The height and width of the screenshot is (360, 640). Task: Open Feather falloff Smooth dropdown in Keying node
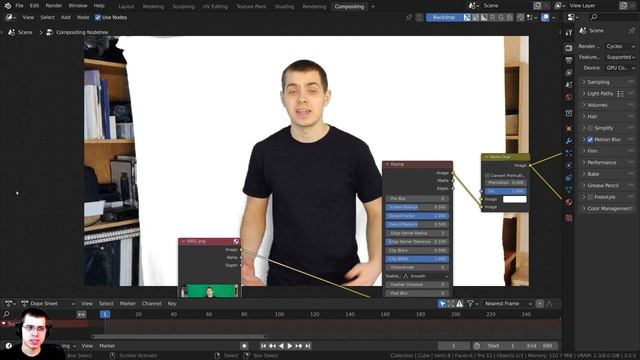(425, 276)
